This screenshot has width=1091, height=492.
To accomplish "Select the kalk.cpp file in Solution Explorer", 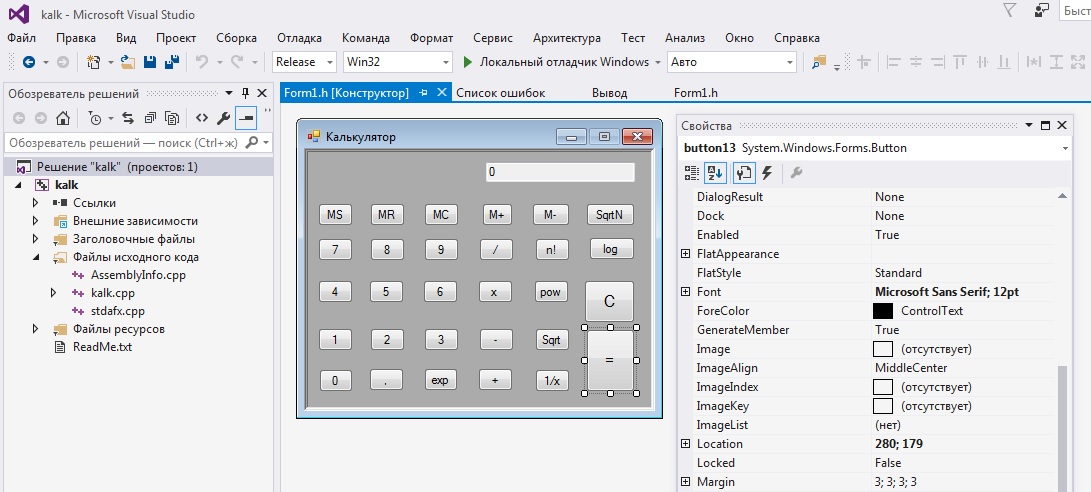I will [x=113, y=294].
